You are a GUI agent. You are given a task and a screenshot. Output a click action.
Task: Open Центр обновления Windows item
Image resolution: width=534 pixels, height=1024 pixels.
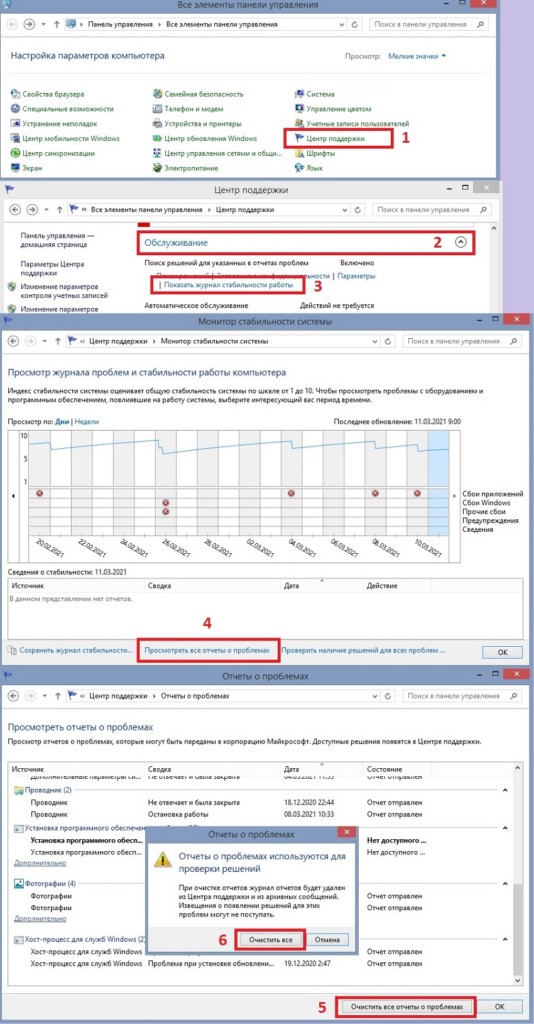coord(205,138)
